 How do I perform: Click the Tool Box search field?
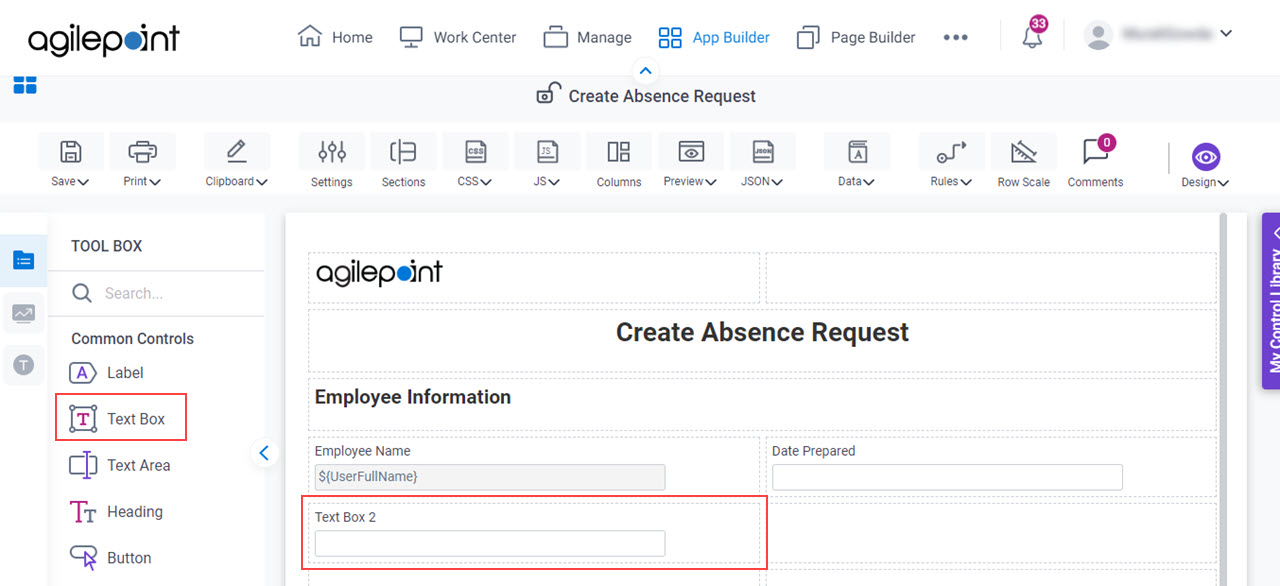click(x=156, y=293)
